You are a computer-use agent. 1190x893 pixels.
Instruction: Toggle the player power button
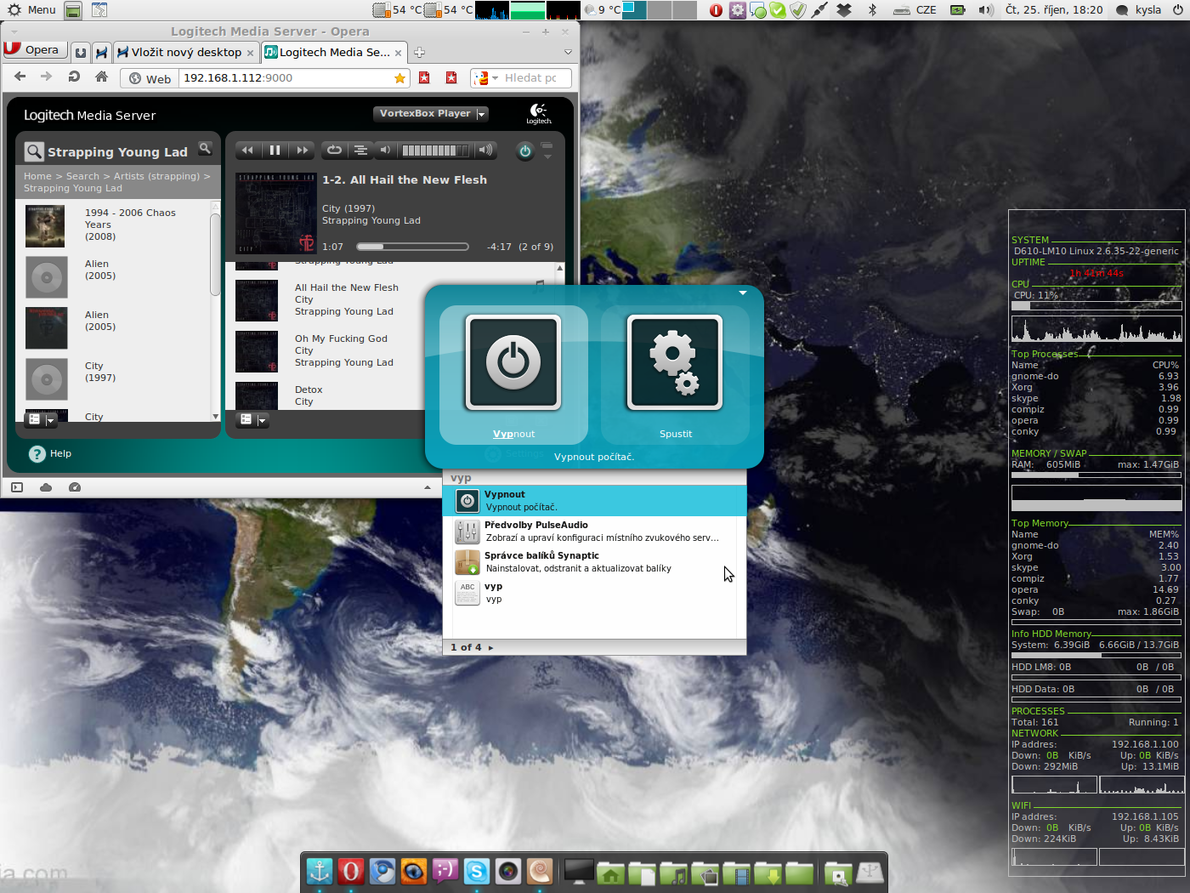[524, 151]
